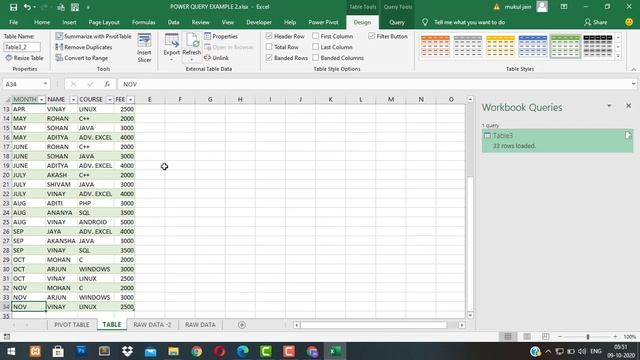Close the Workbook Queries pane
This screenshot has height=360, width=640.
(x=629, y=106)
